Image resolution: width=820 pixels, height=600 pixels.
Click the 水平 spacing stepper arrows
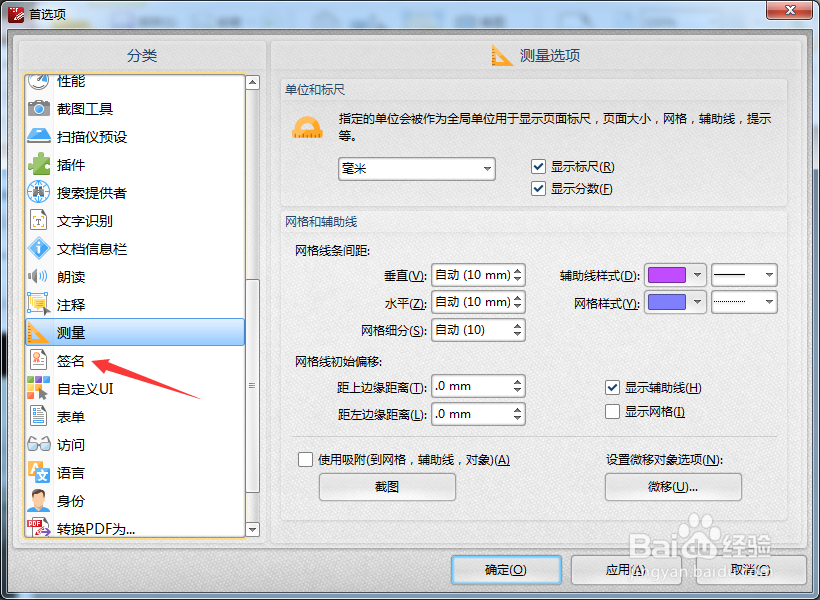(x=518, y=302)
